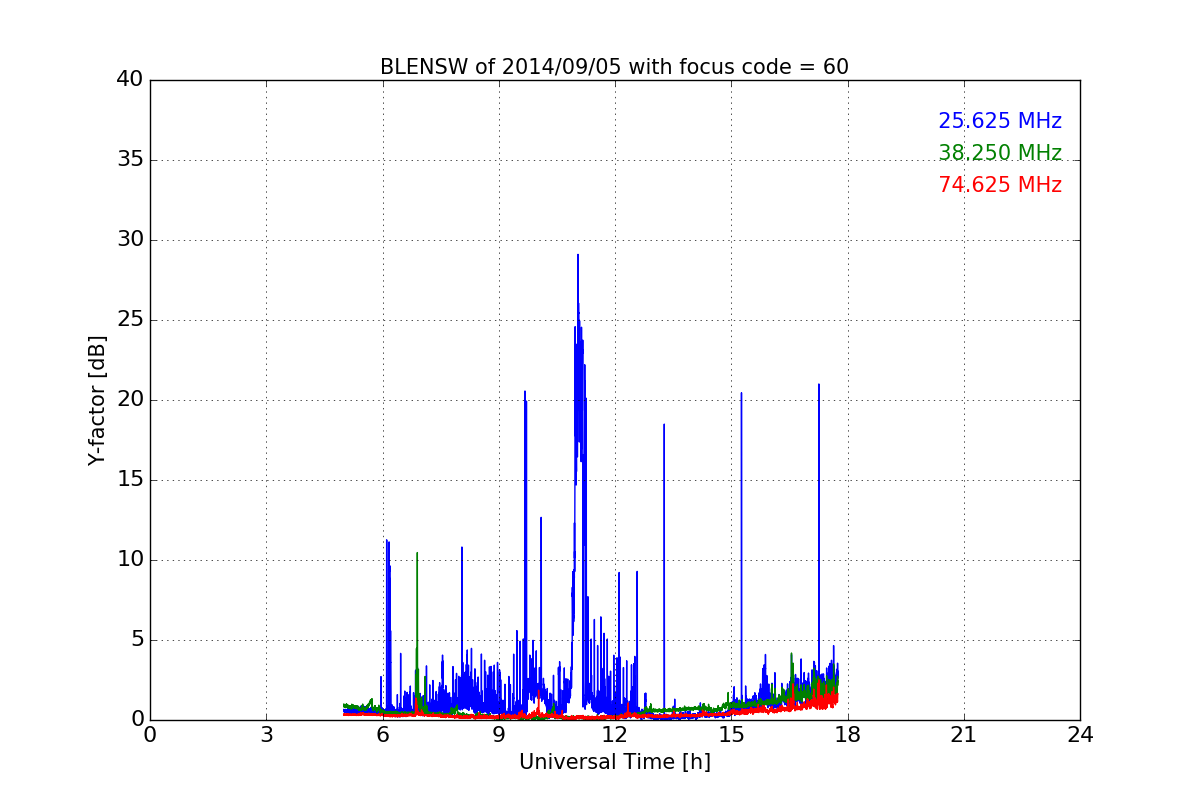Click y-axis tick value '25'
The image size is (1200, 800).
coord(130,320)
